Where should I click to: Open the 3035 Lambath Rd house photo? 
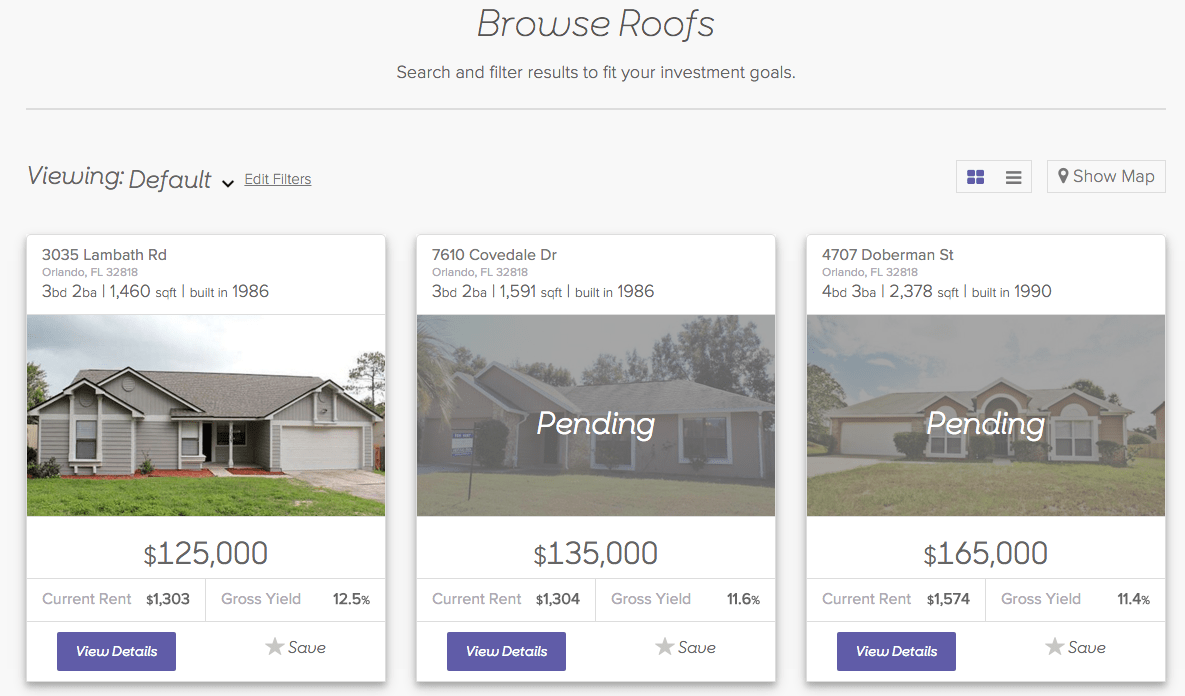point(206,415)
